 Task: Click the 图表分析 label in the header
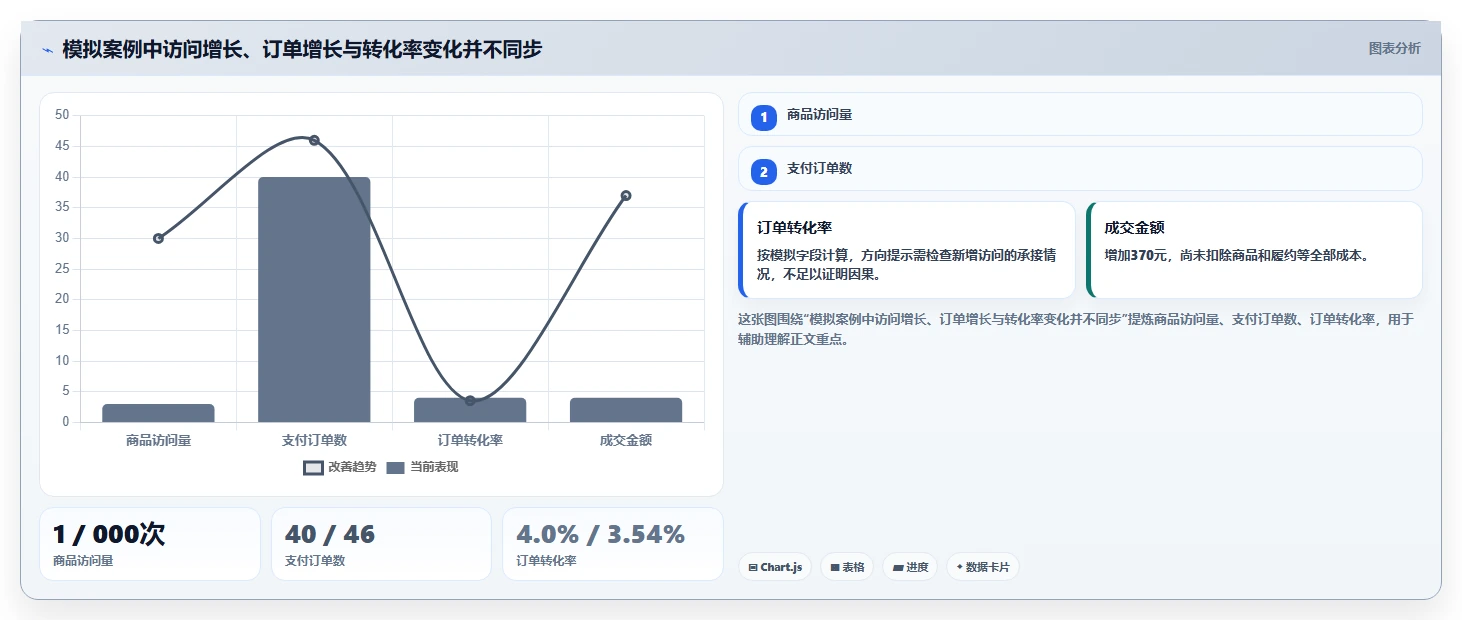coord(1394,49)
